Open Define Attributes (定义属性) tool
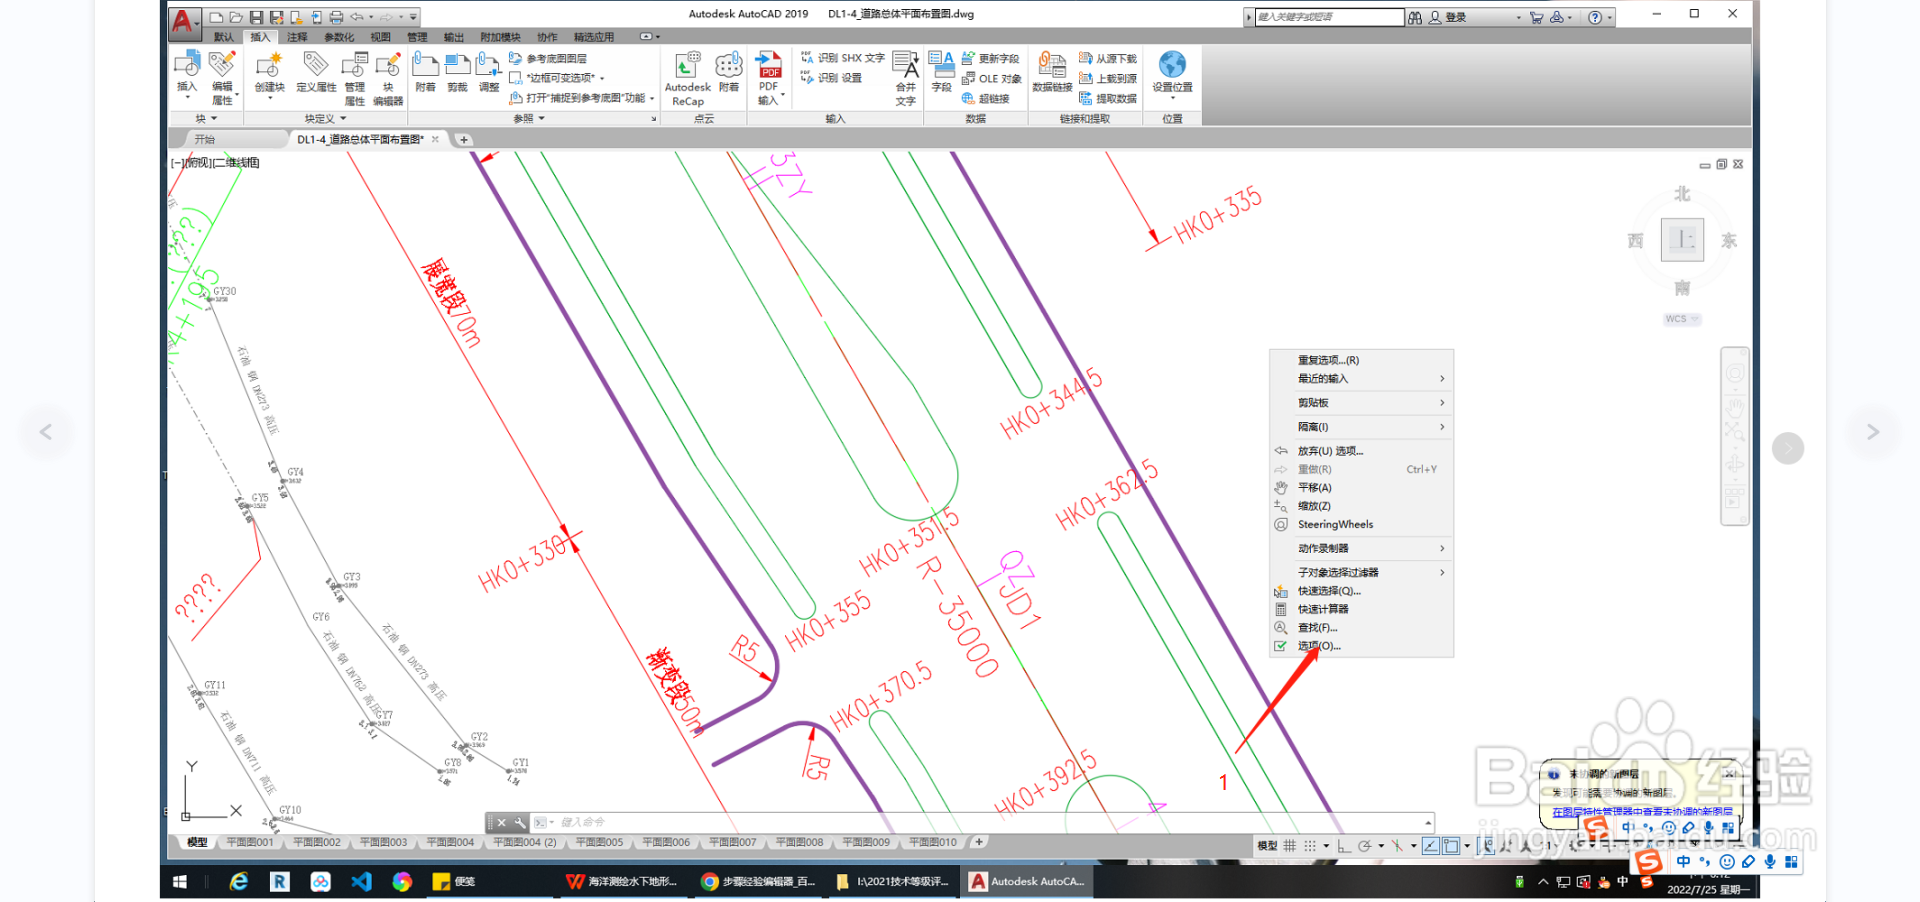Viewport: 1920px width, 902px height. tap(316, 72)
